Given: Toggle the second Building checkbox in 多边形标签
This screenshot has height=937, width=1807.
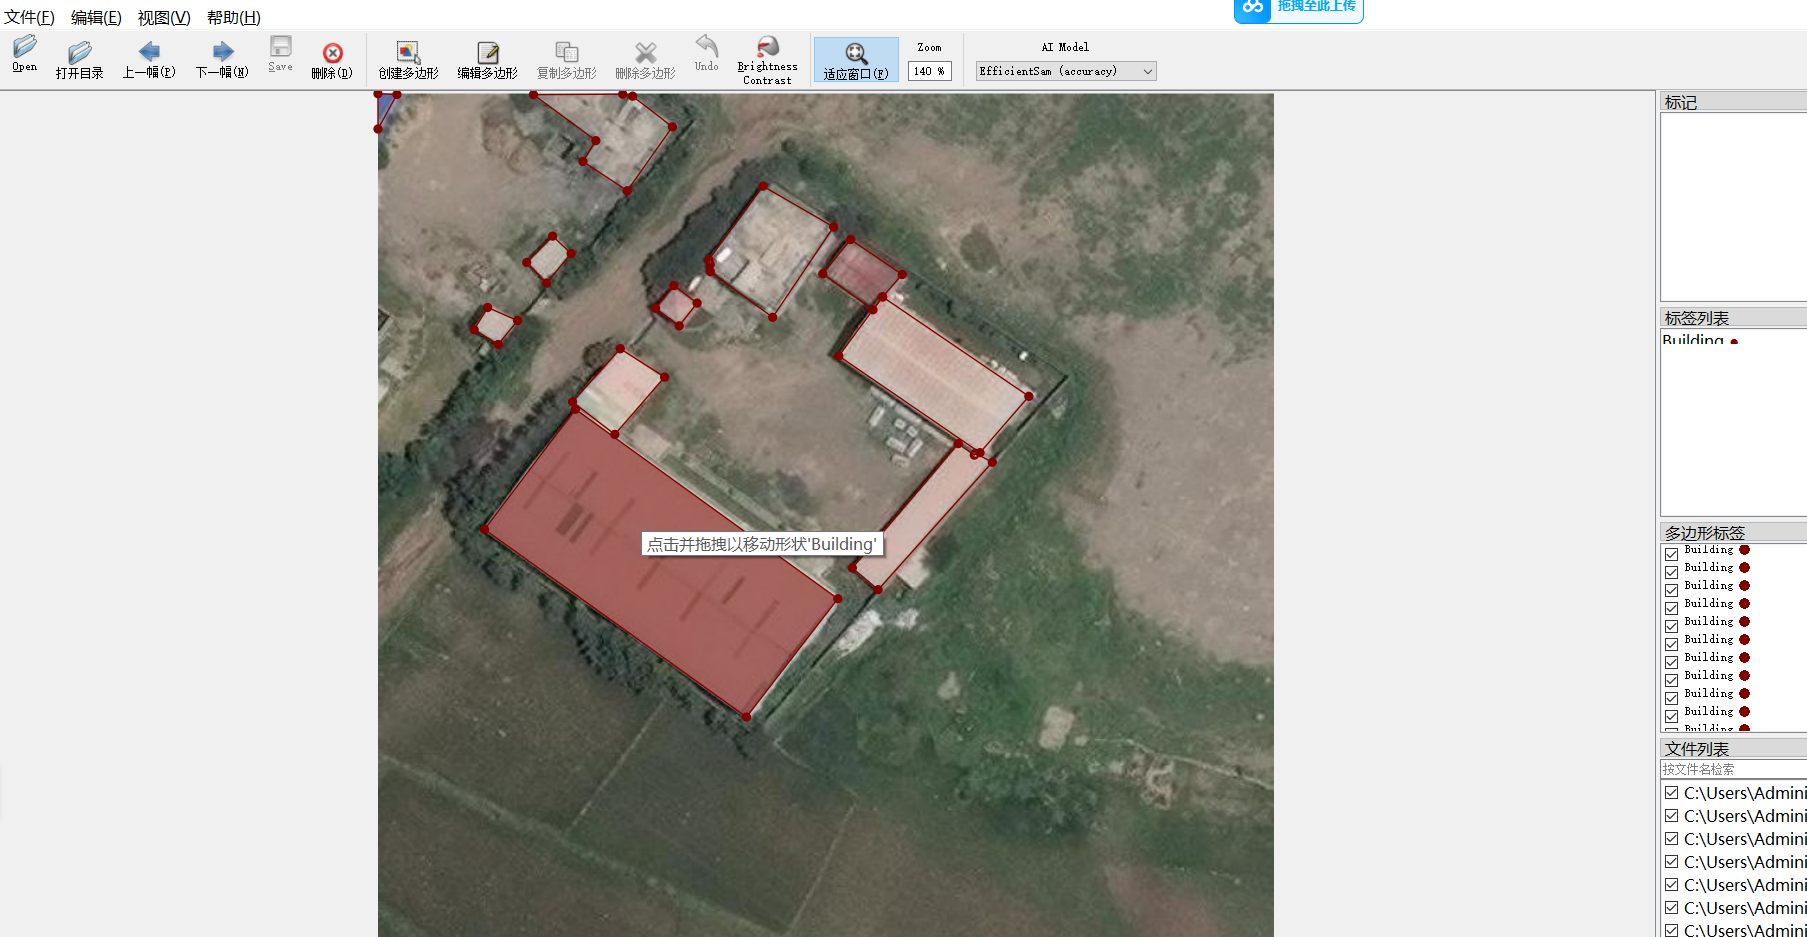Looking at the screenshot, I should coord(1671,572).
